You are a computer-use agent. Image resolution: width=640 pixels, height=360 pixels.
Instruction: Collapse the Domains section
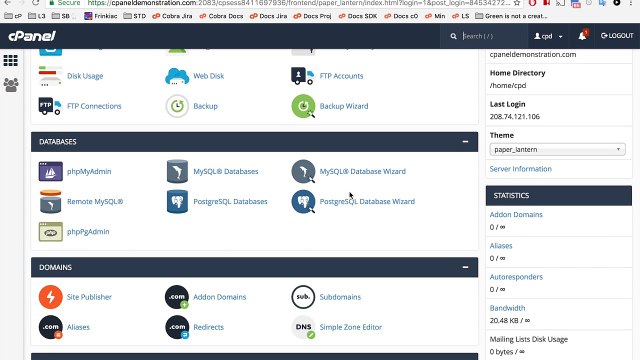coord(465,267)
